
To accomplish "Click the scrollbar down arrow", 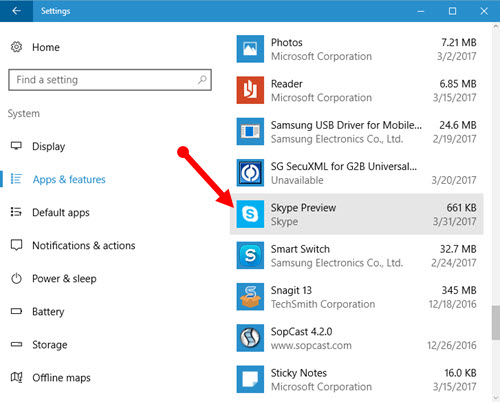I will click(x=496, y=397).
